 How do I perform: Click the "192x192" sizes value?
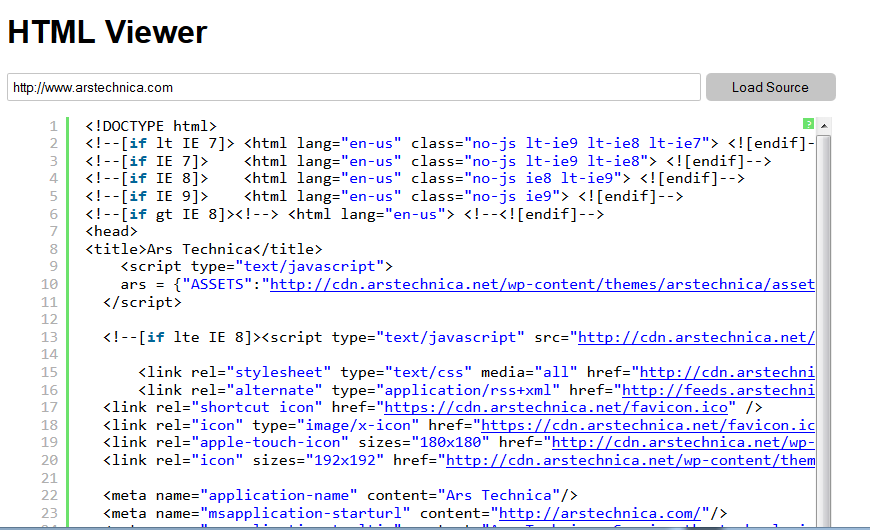tap(345, 461)
